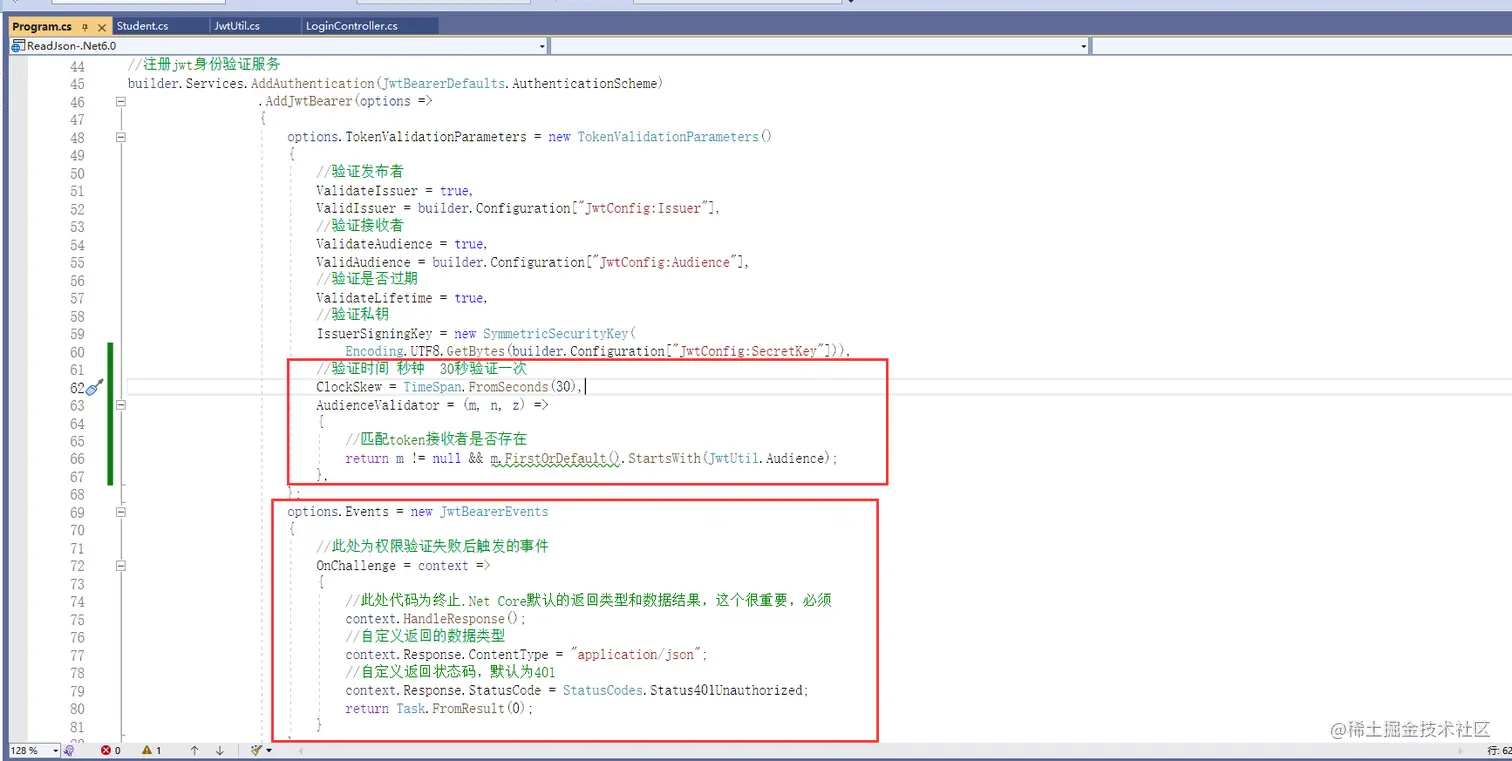Collapse the TokenValidationParameters block at line 48
1512x761 pixels.
pyautogui.click(x=121, y=137)
